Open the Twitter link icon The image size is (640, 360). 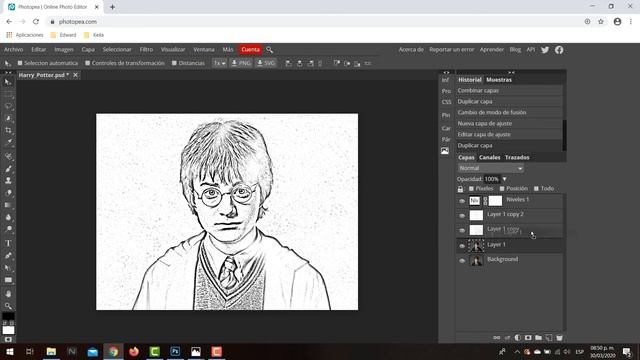(545, 50)
